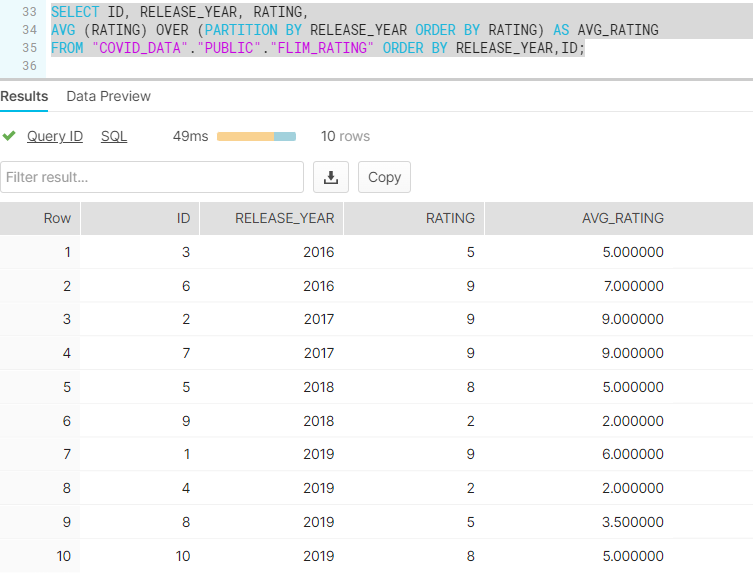Click the ID cell 10 in the last row

point(183,556)
